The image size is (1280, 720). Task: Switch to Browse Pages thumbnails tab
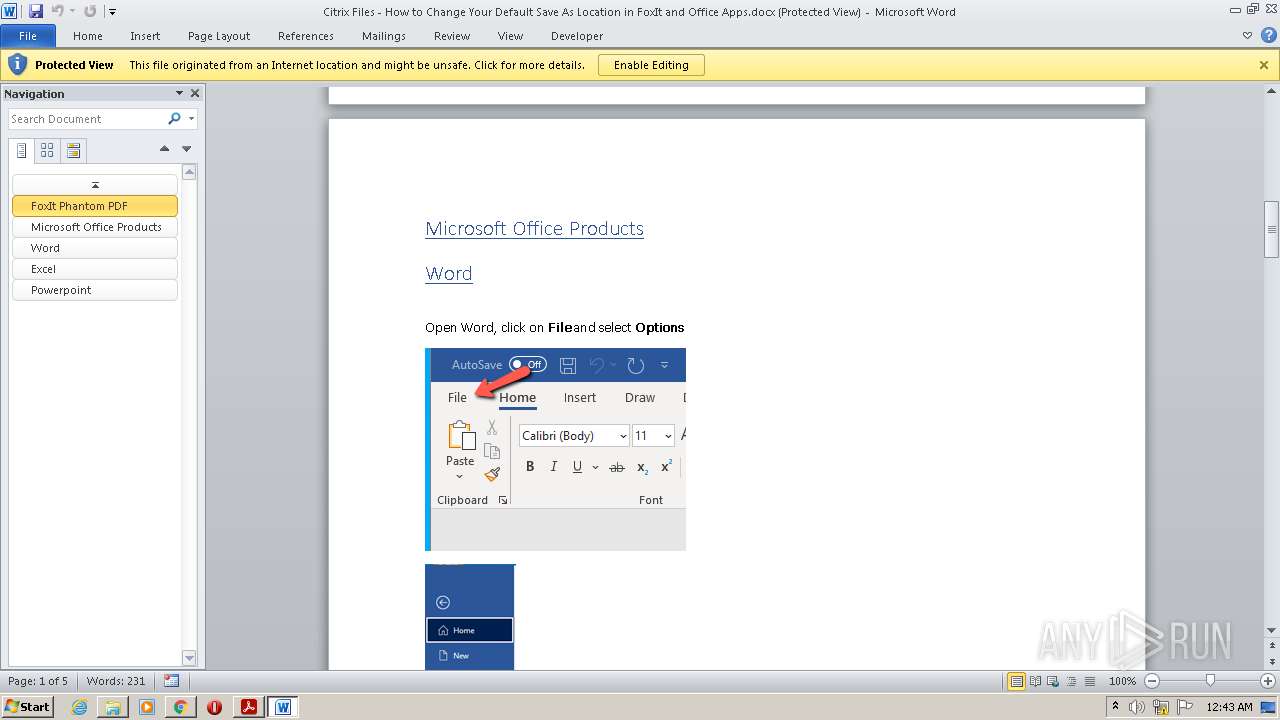(x=47, y=151)
